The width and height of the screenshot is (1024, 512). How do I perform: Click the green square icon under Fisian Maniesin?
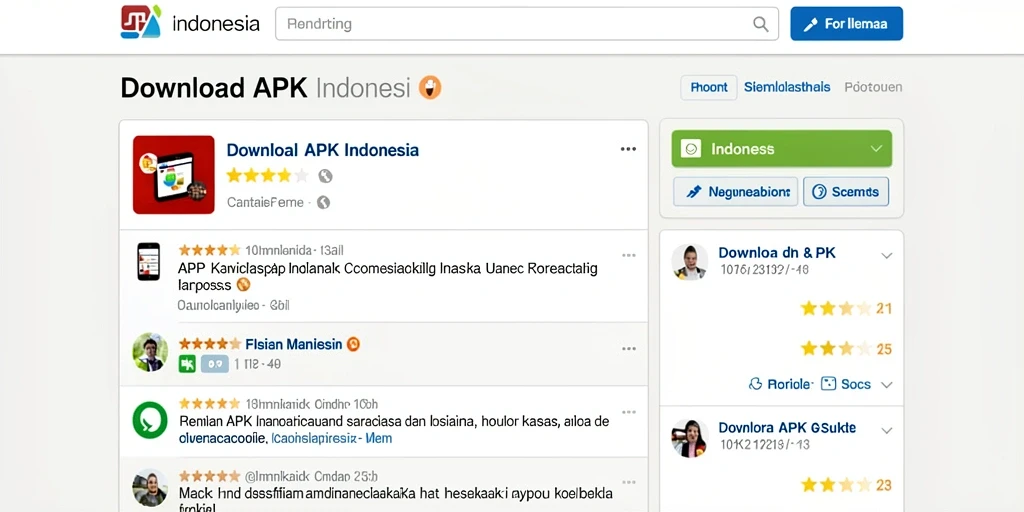187,364
